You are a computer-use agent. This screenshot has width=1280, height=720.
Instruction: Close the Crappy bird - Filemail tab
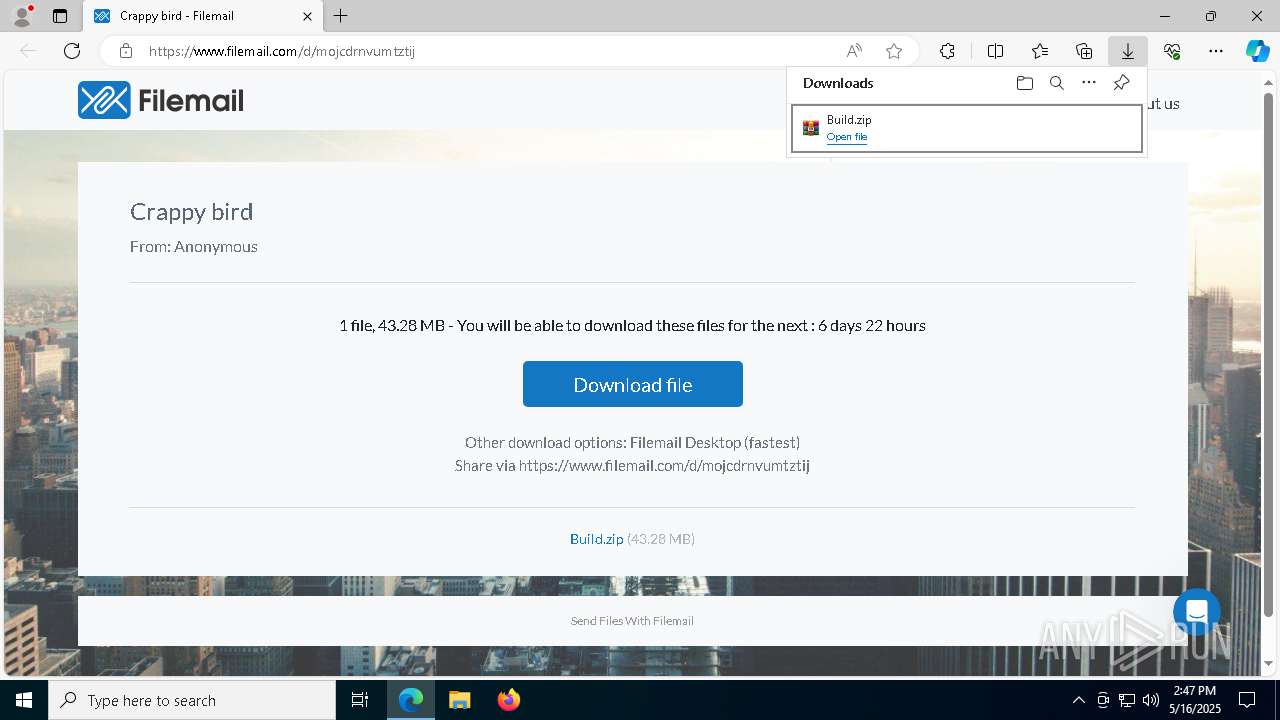coord(307,16)
